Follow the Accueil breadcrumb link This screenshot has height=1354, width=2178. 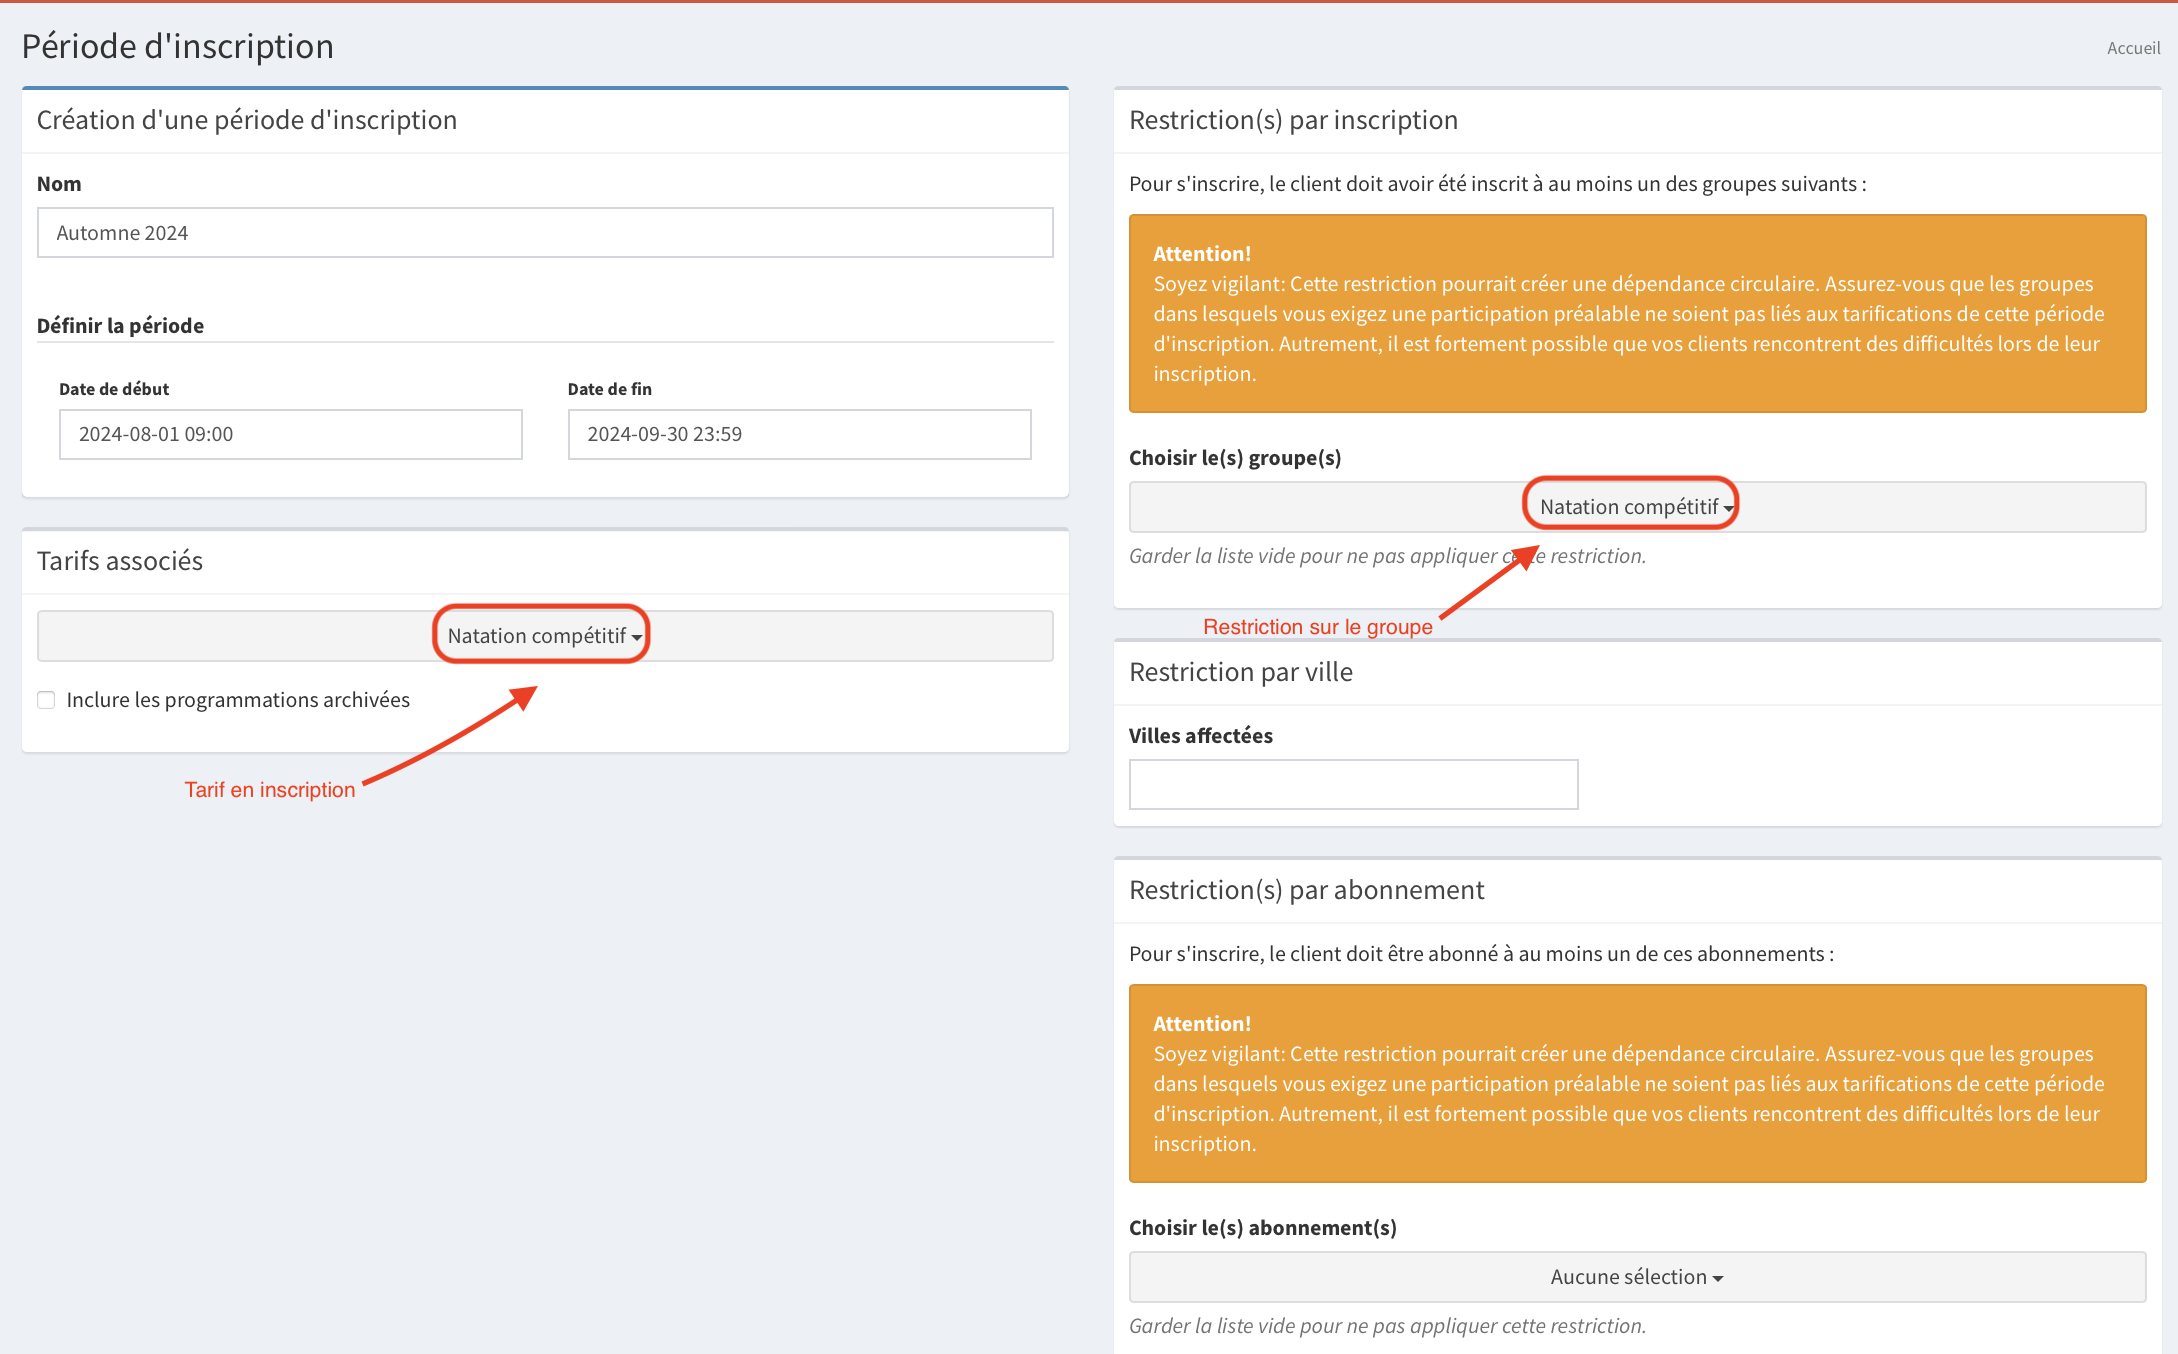click(2133, 48)
